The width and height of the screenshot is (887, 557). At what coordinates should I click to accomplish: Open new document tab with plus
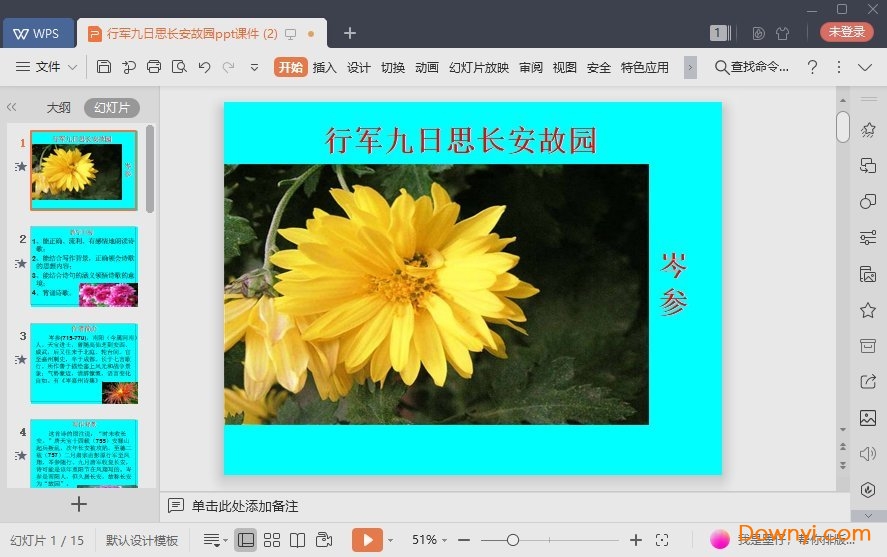coord(350,33)
